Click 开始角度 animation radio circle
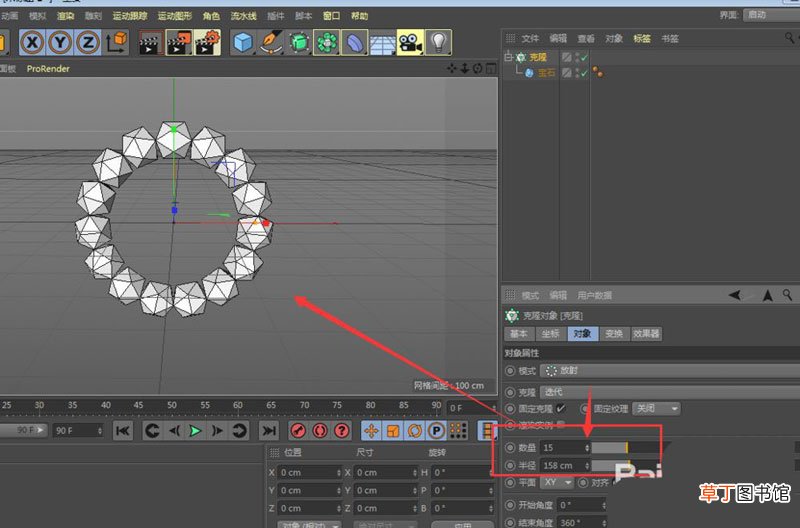800x528 pixels. [510, 505]
